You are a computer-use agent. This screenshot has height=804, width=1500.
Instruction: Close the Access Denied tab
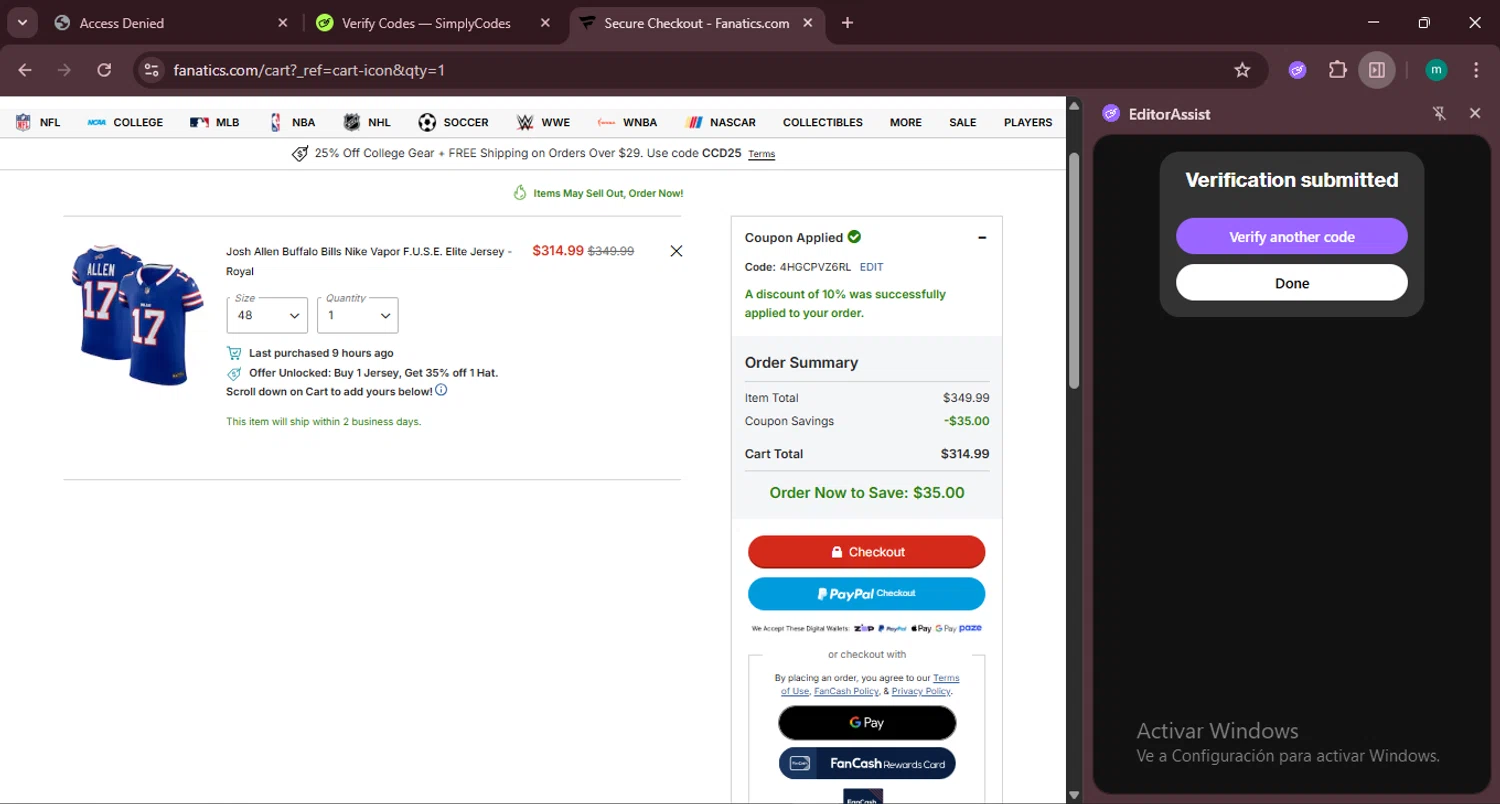(282, 23)
